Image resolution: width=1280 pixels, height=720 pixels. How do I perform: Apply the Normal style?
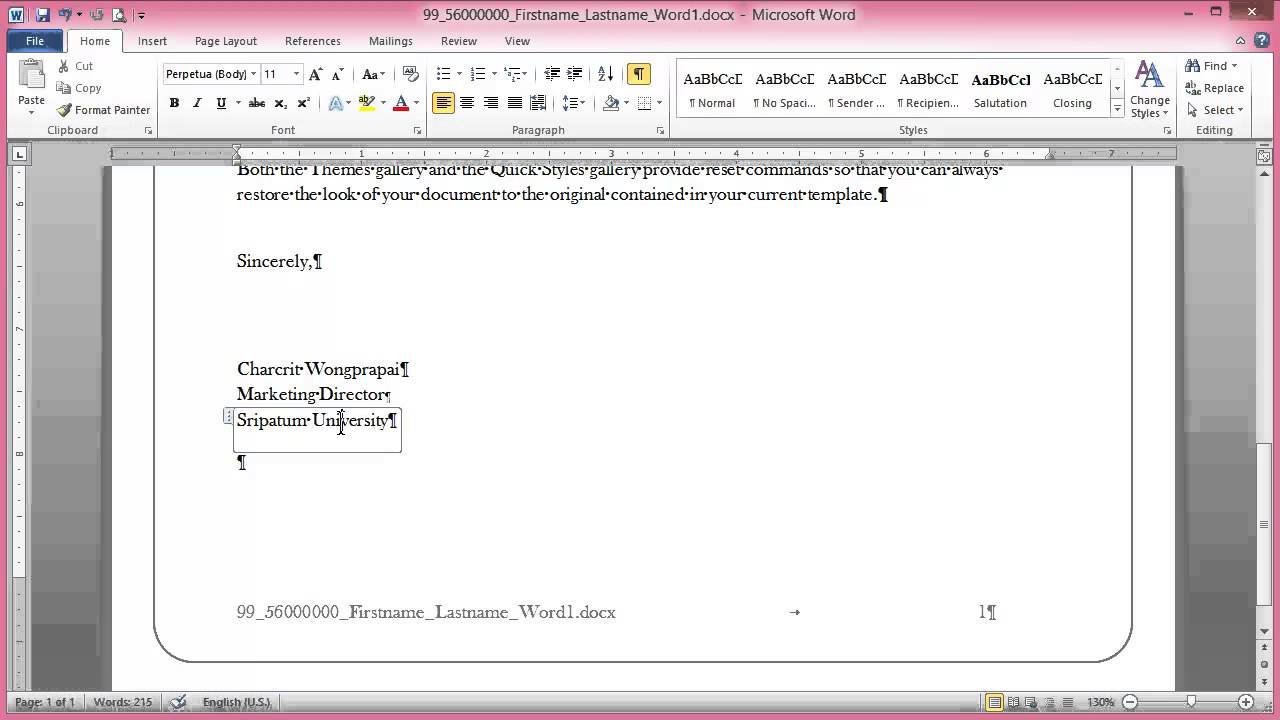point(712,89)
